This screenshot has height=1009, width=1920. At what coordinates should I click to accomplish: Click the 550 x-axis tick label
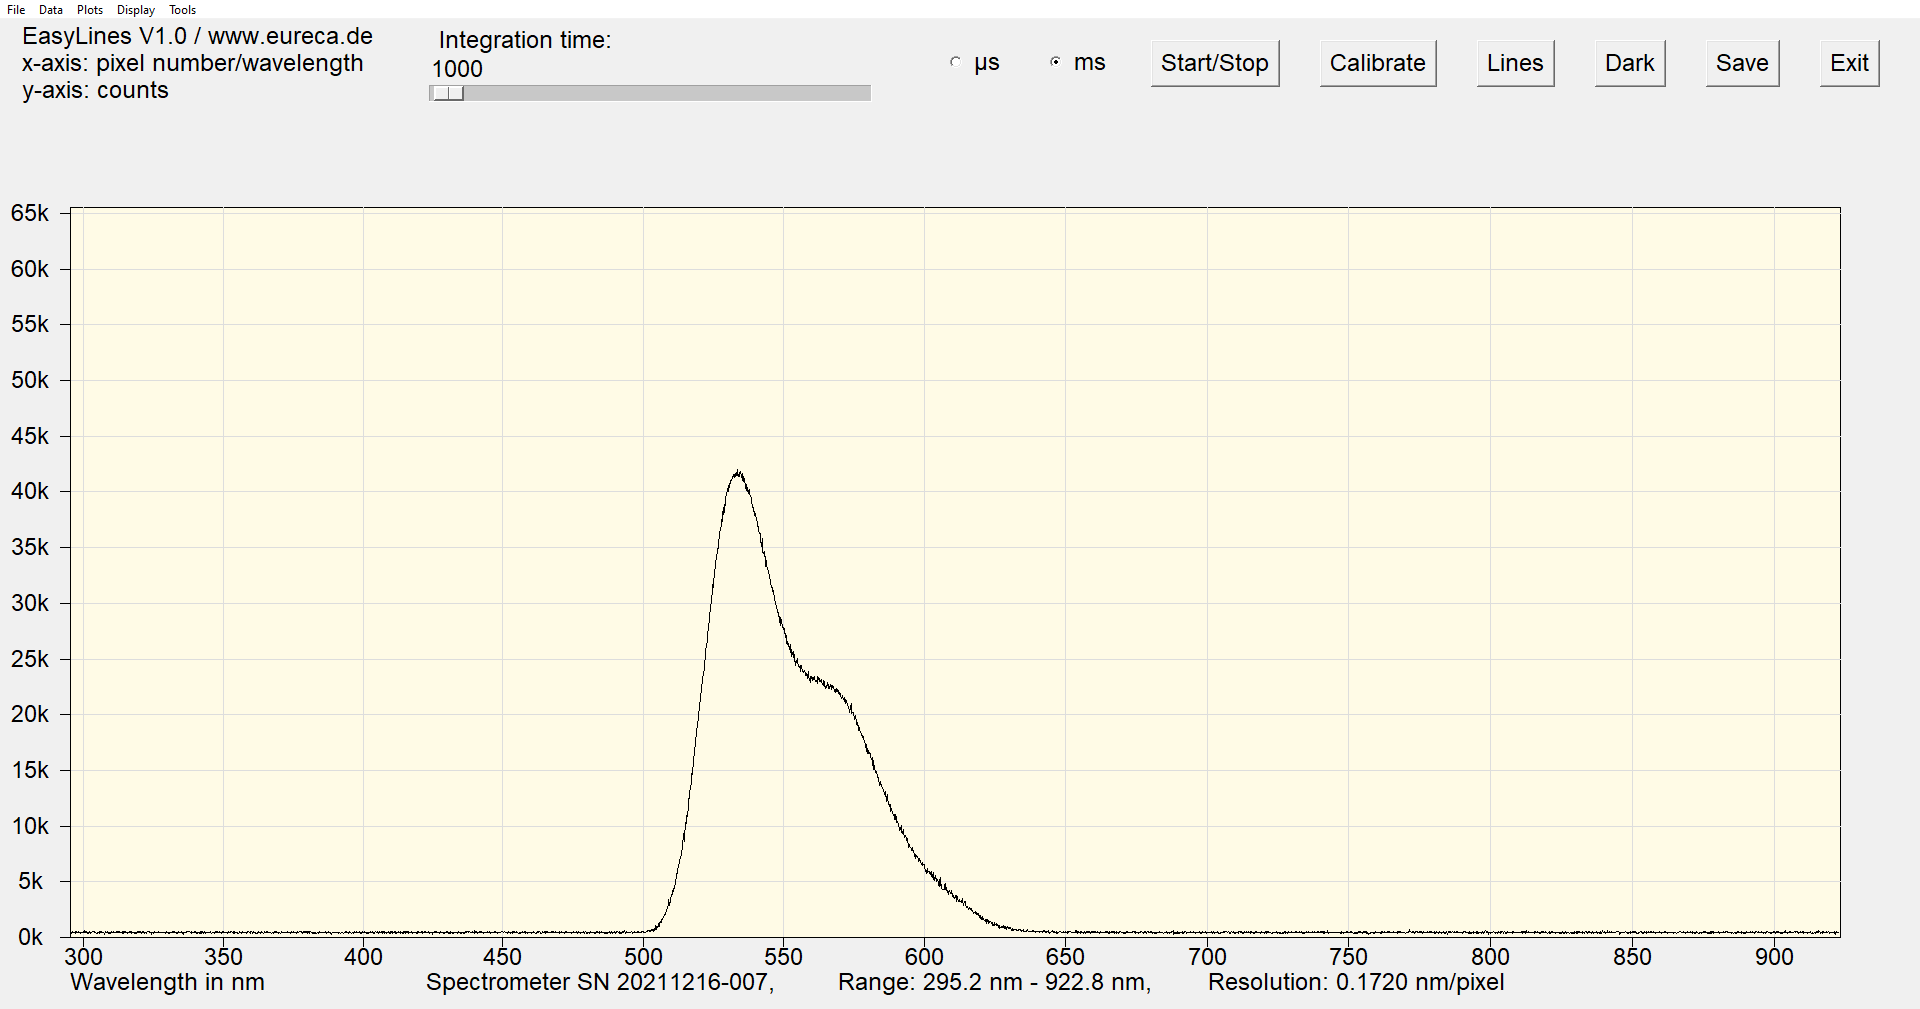783,957
